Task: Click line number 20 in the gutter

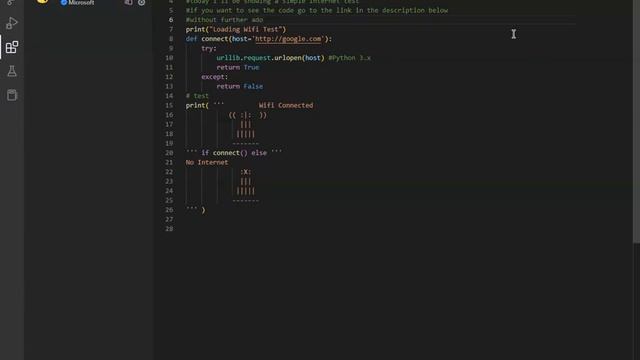Action: (x=169, y=153)
